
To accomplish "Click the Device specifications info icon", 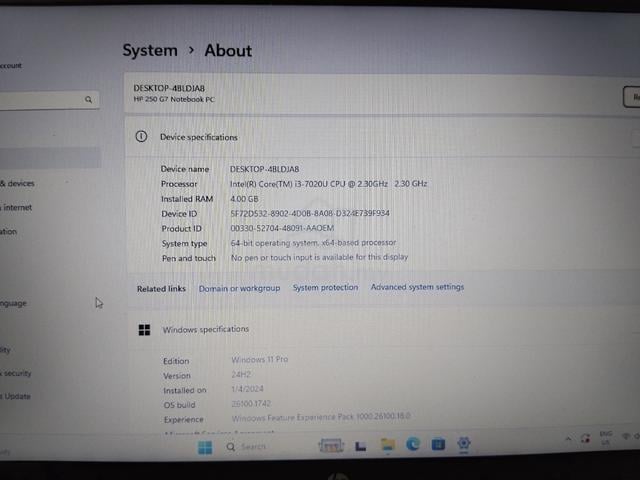I will pos(141,136).
